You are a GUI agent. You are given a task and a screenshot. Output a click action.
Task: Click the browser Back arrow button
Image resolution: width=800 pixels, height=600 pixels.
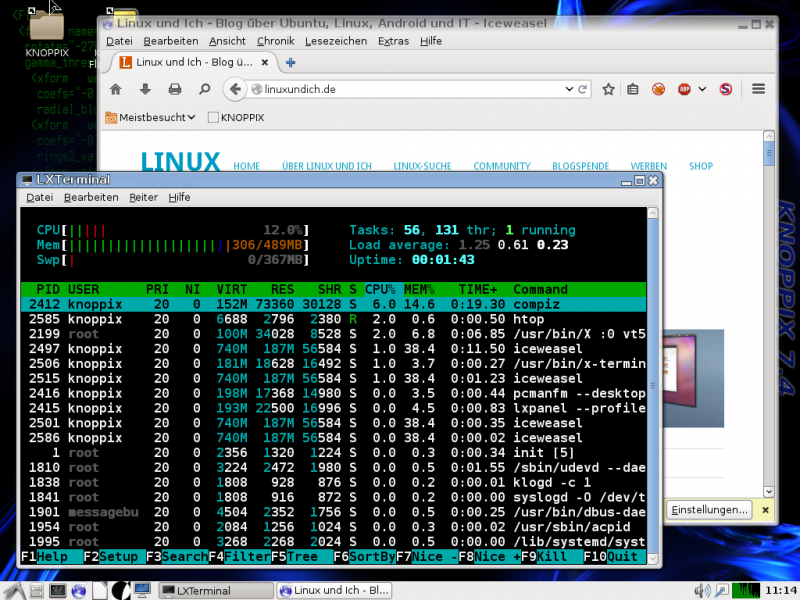pyautogui.click(x=235, y=89)
